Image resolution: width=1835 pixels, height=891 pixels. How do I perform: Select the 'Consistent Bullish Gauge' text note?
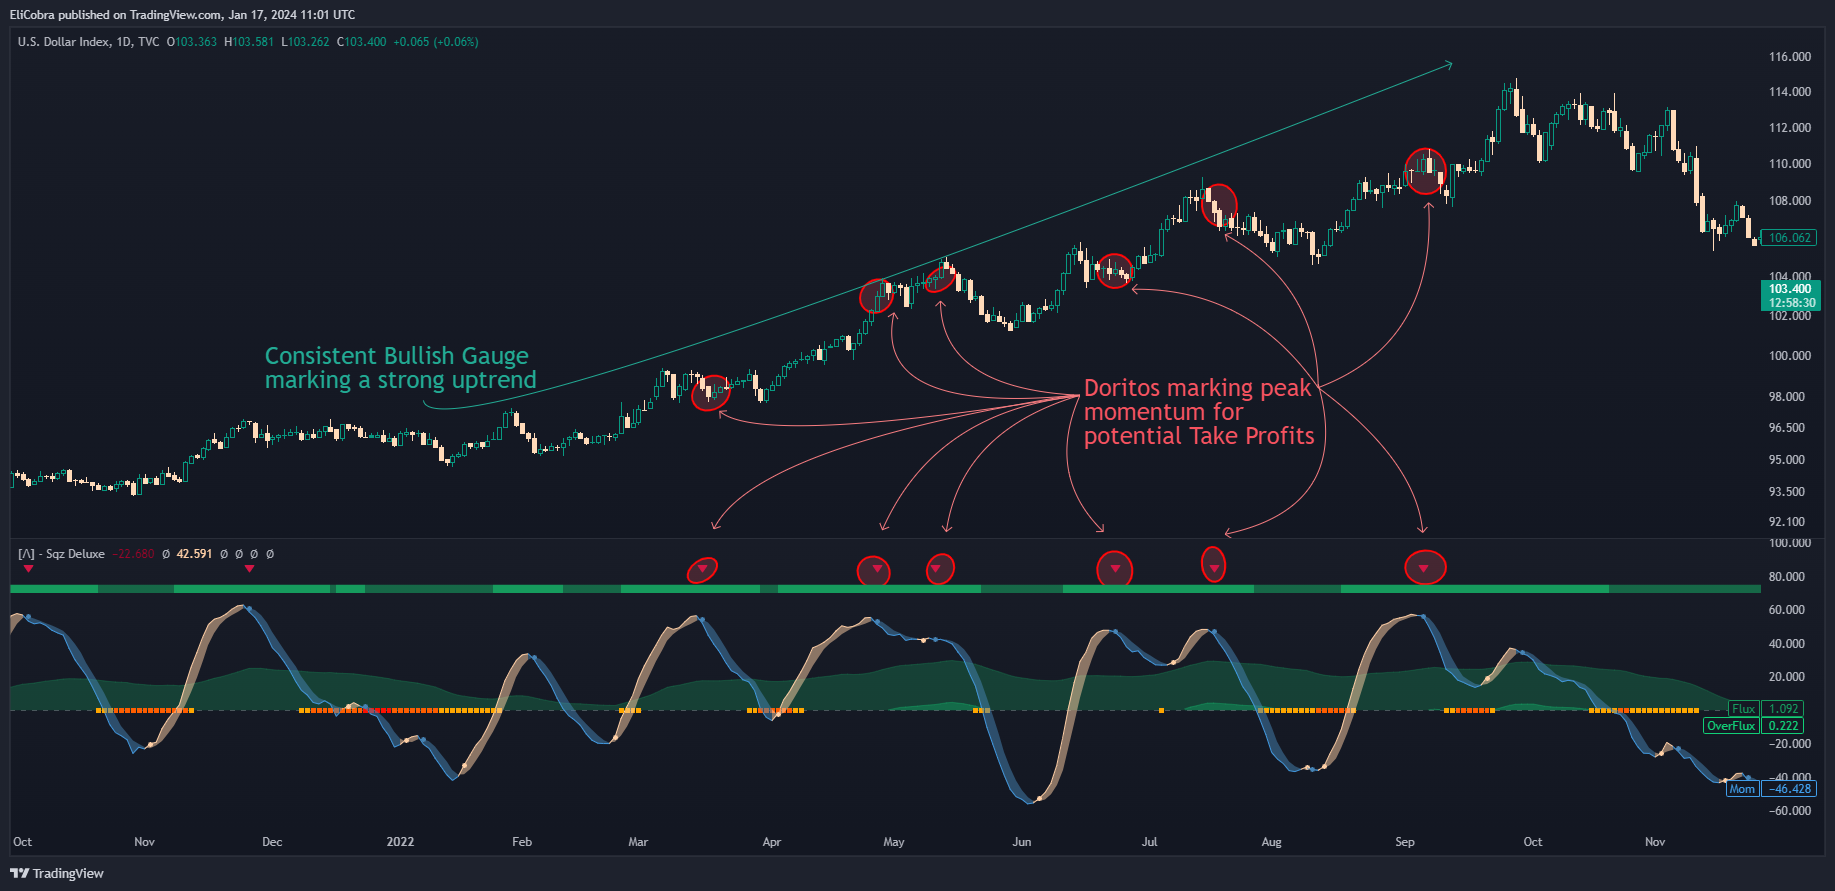click(x=400, y=368)
